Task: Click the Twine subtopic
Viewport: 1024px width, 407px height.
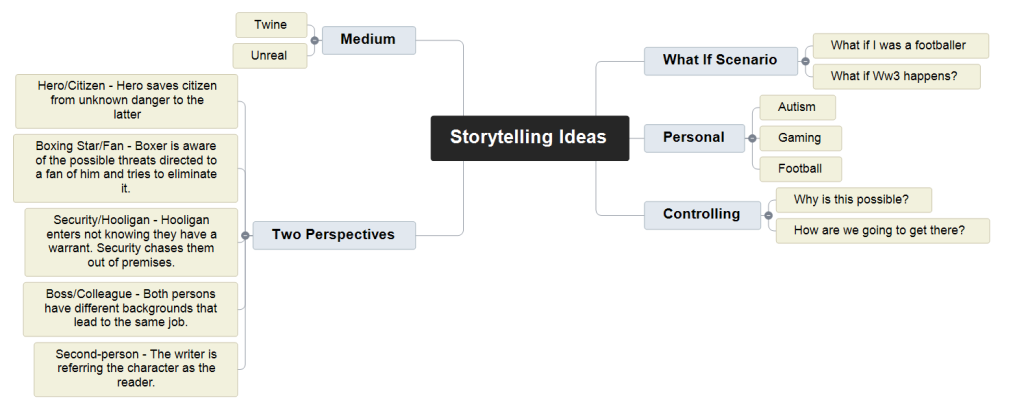Action: (271, 25)
